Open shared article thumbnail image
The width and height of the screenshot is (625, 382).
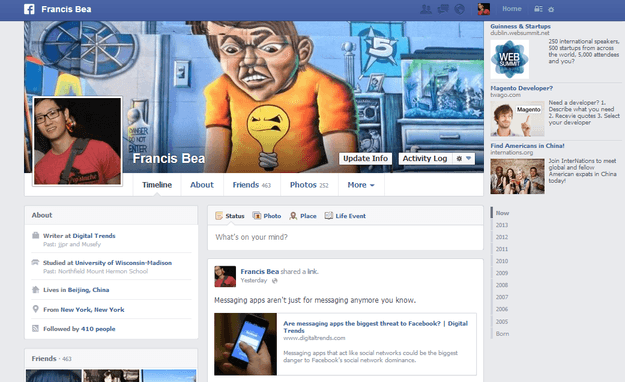pyautogui.click(x=246, y=344)
